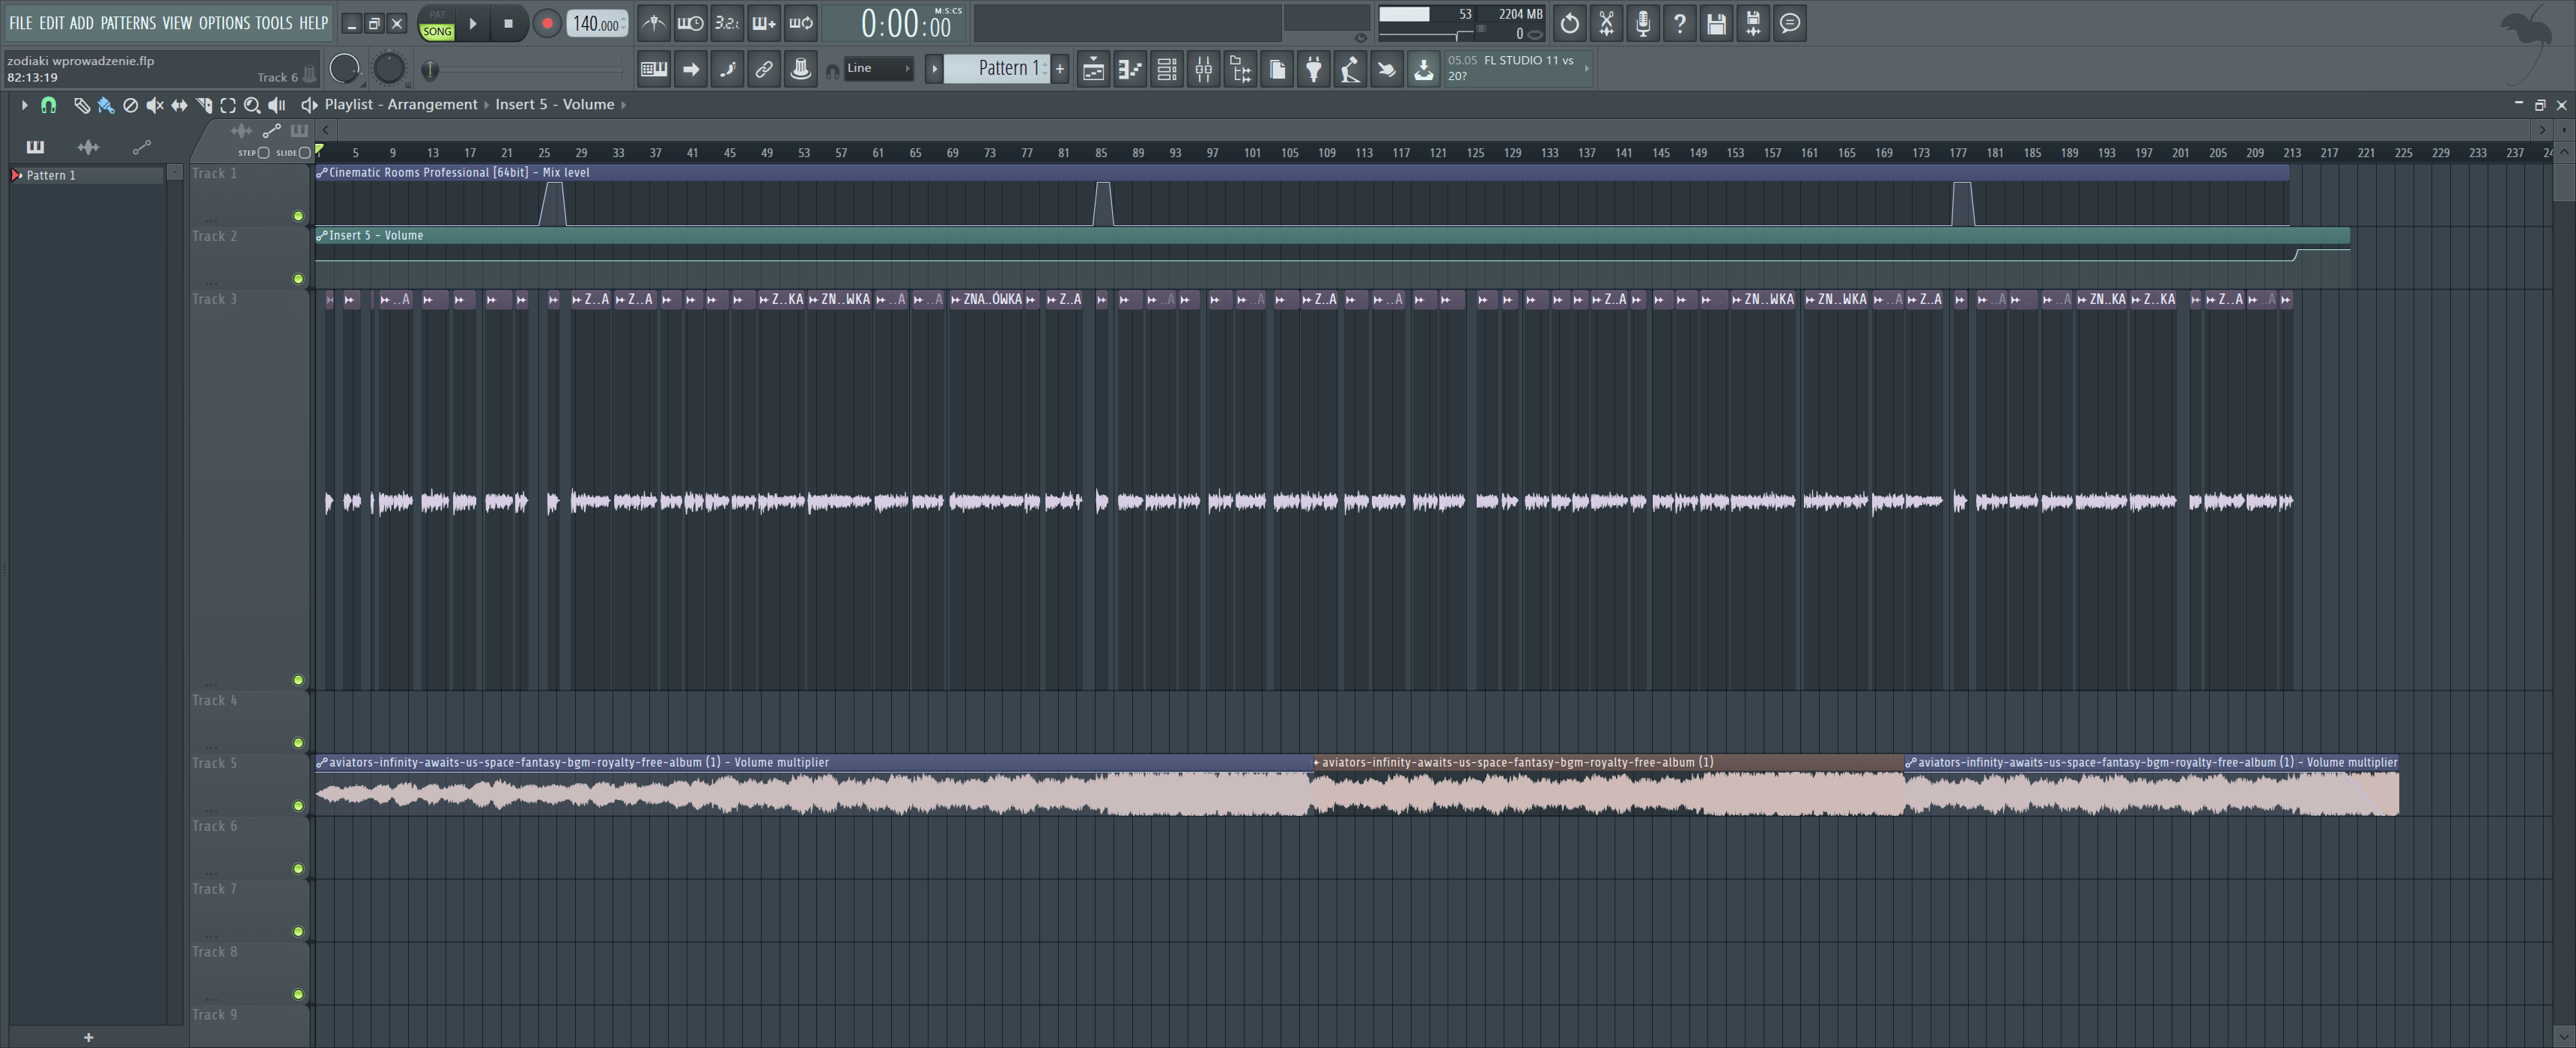Toggle the metronome button
Screen dimensions: 2576x1048
click(653, 23)
